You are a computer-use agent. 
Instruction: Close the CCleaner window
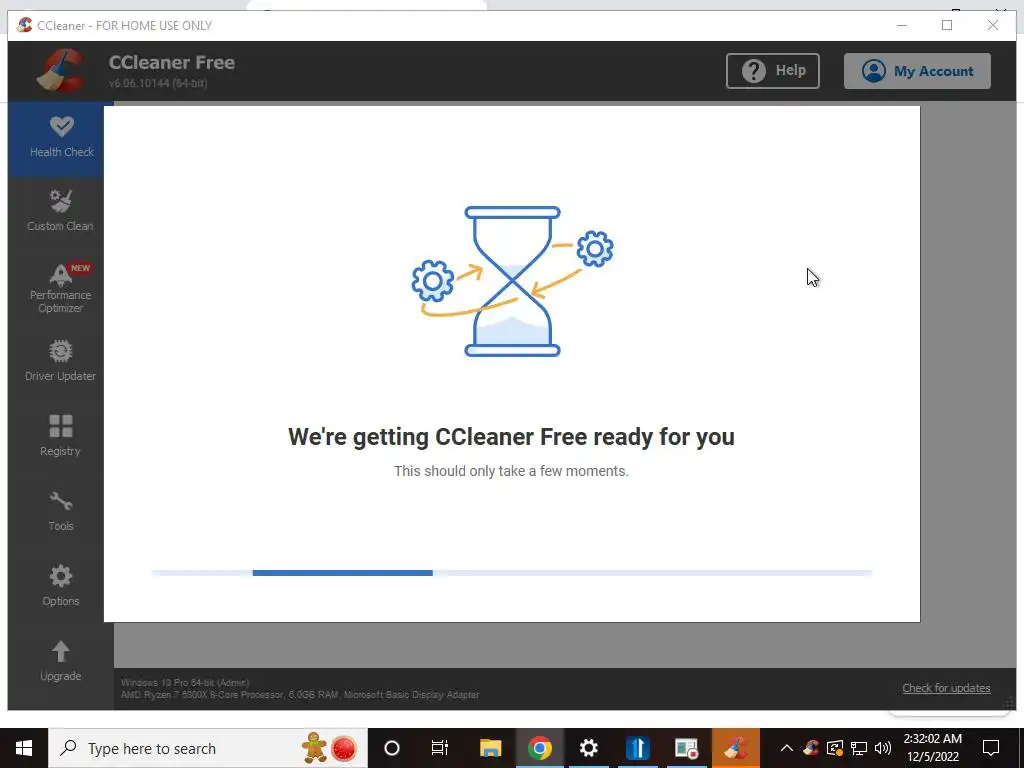[993, 25]
